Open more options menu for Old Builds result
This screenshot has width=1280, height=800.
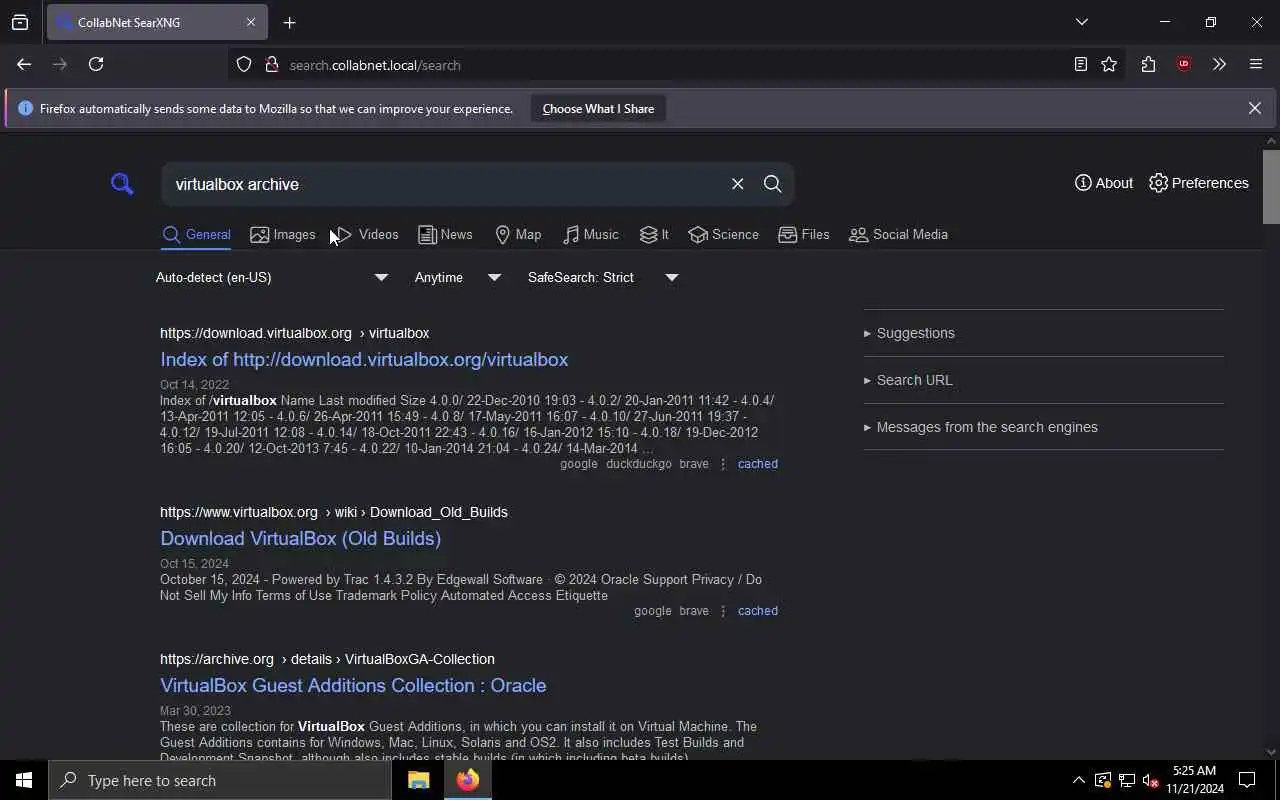[x=723, y=611]
